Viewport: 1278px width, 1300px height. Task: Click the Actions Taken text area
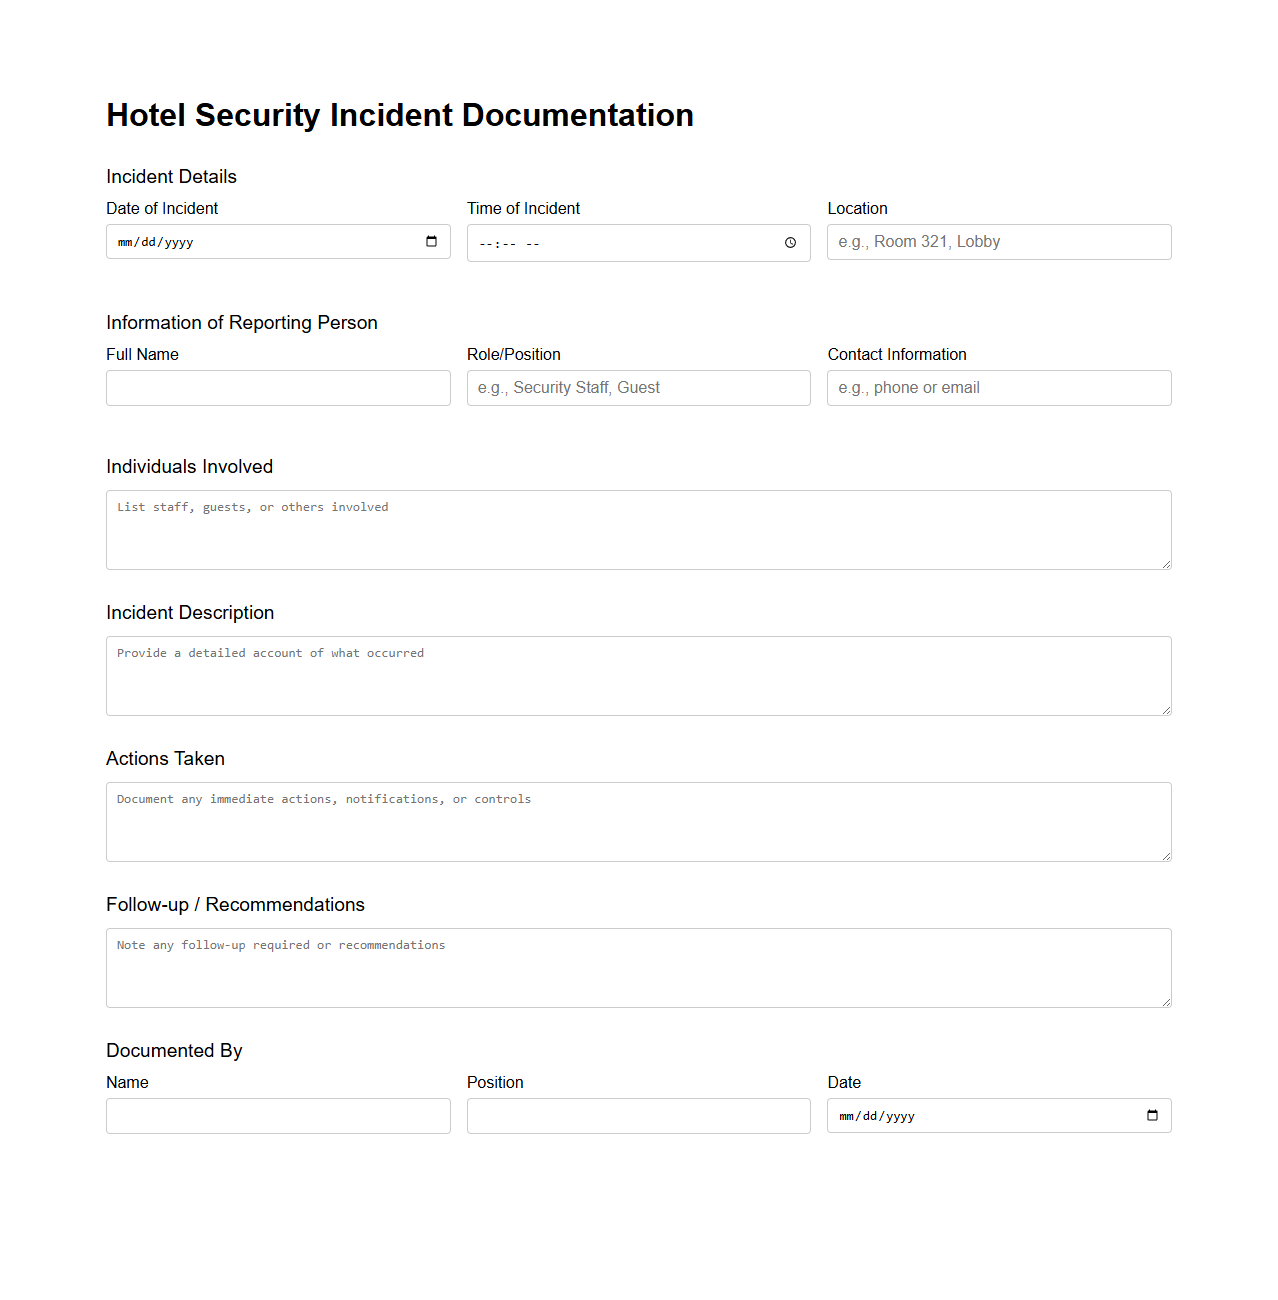(x=638, y=821)
